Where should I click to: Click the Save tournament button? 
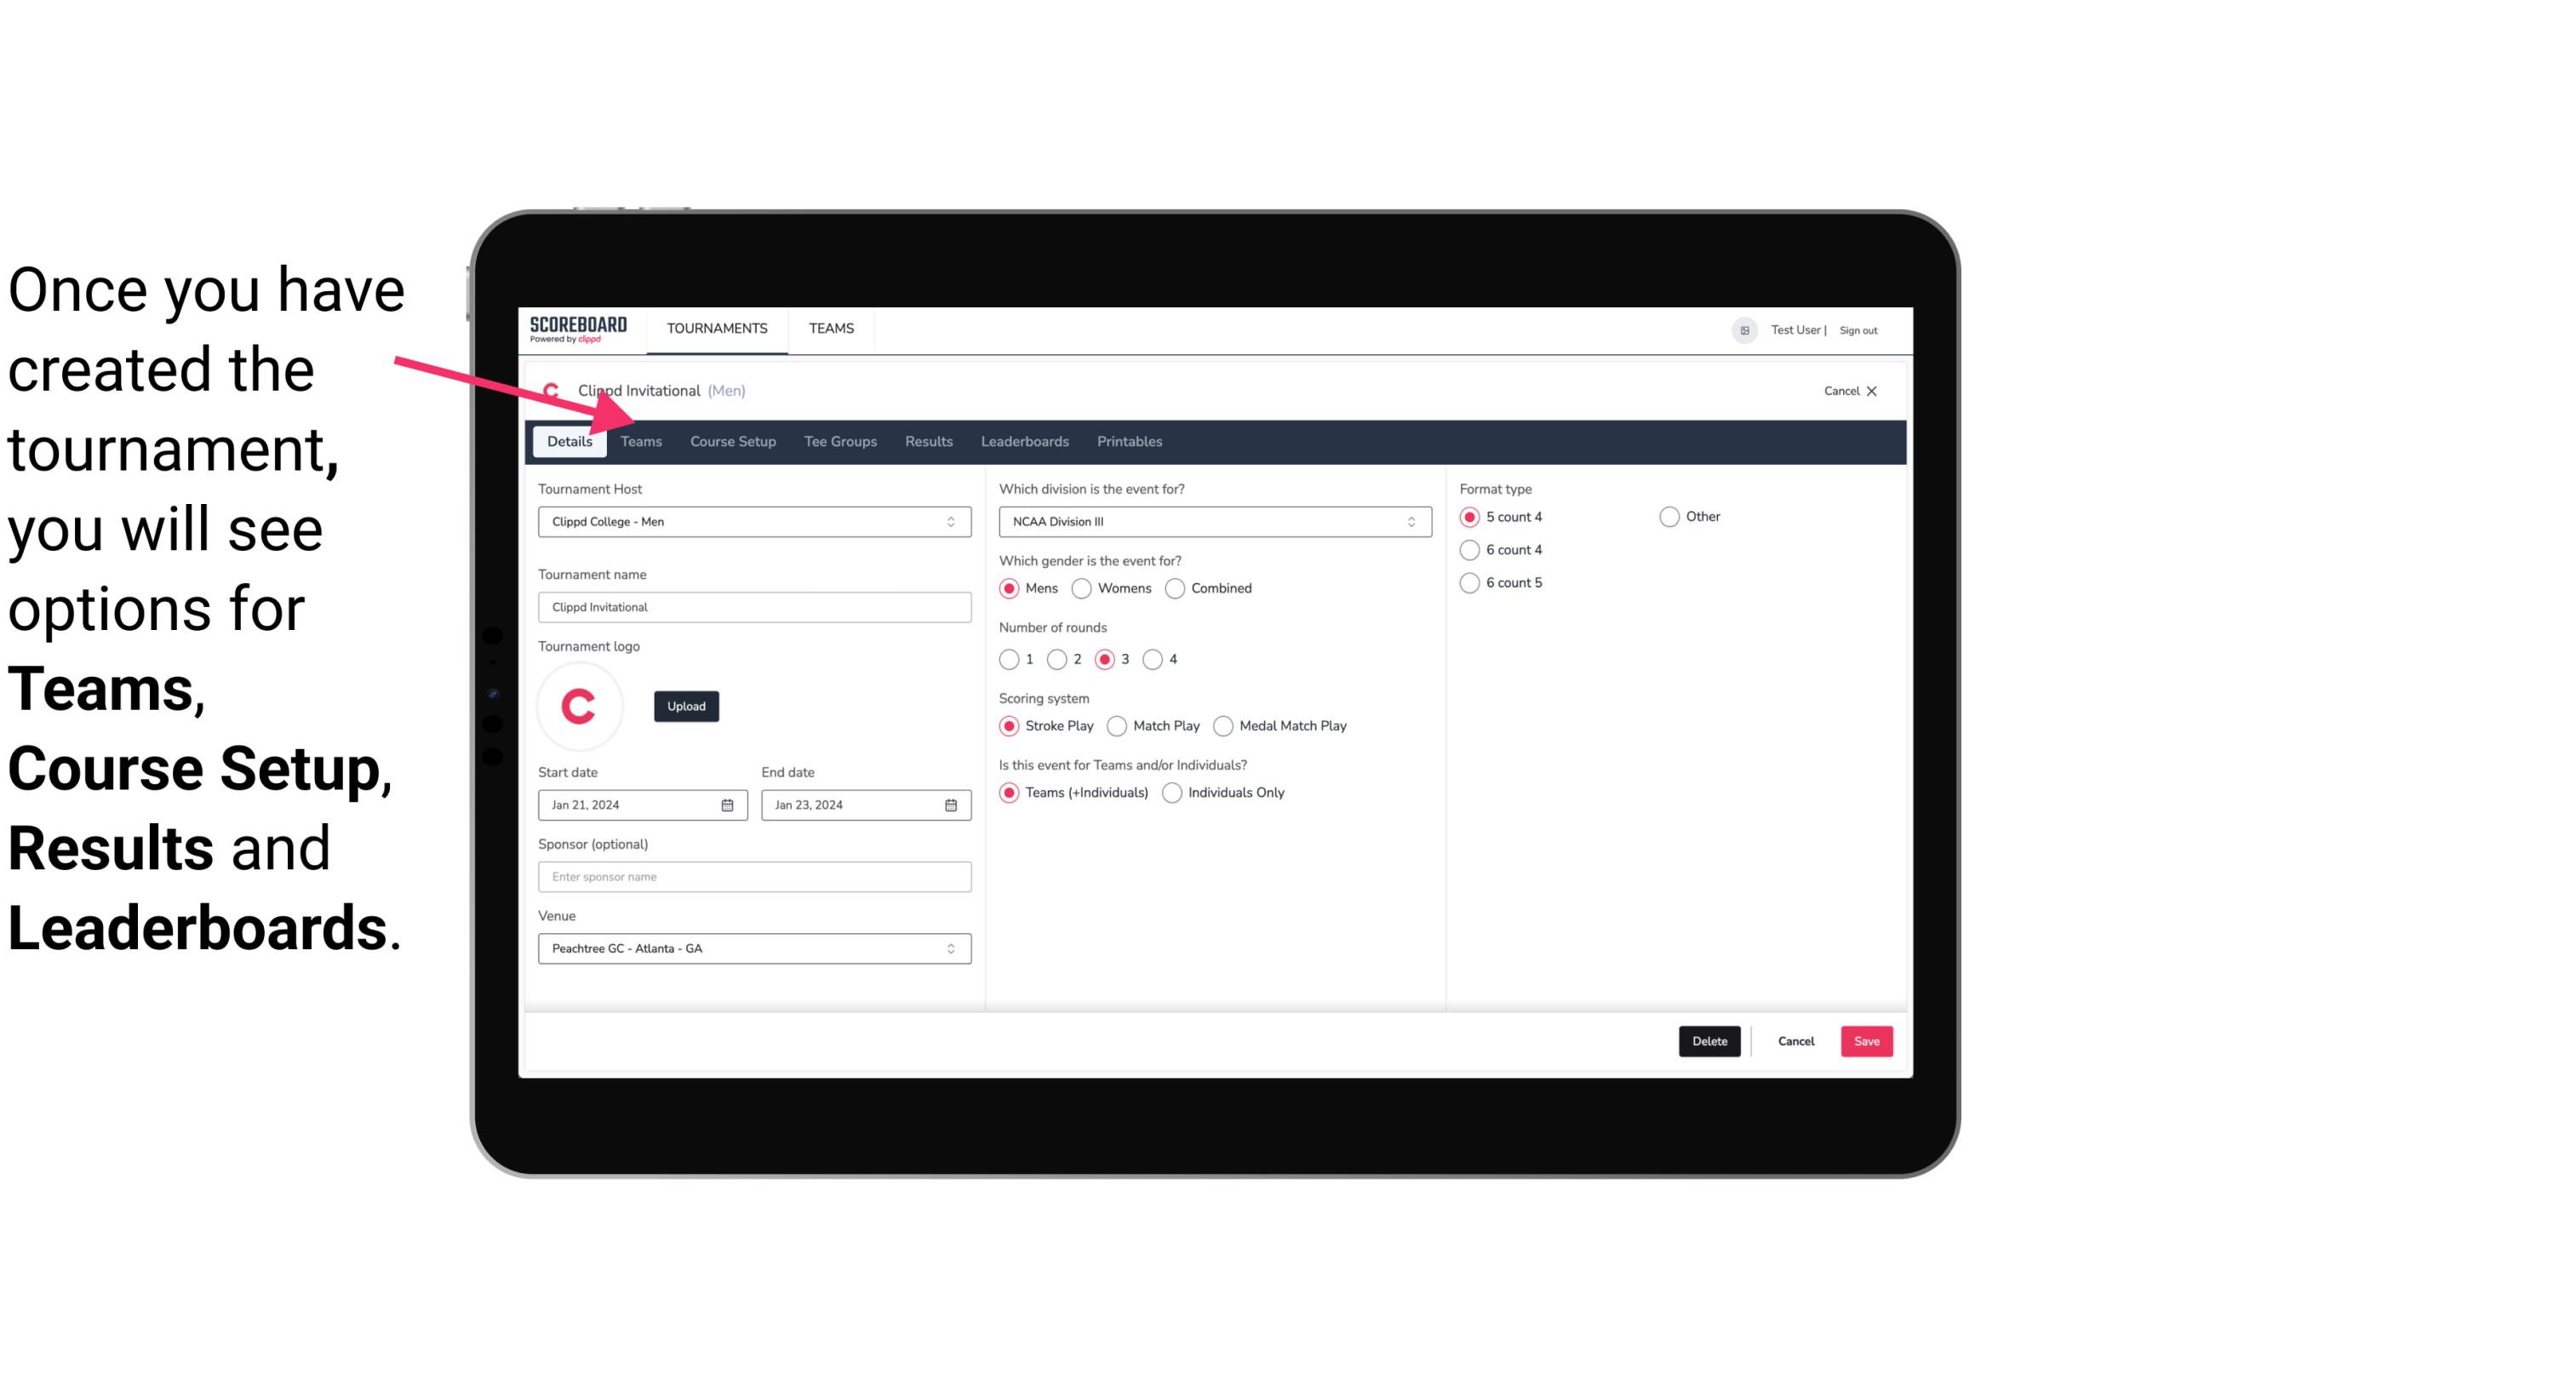(x=1864, y=1041)
